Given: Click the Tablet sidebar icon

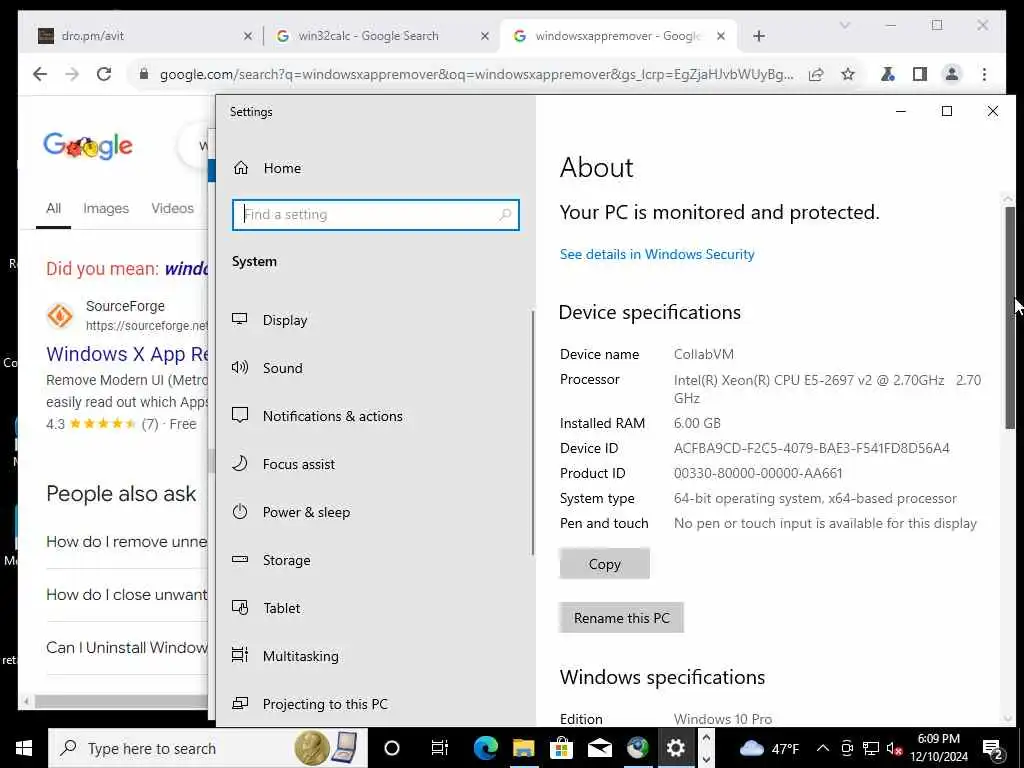Looking at the screenshot, I should pos(240,608).
